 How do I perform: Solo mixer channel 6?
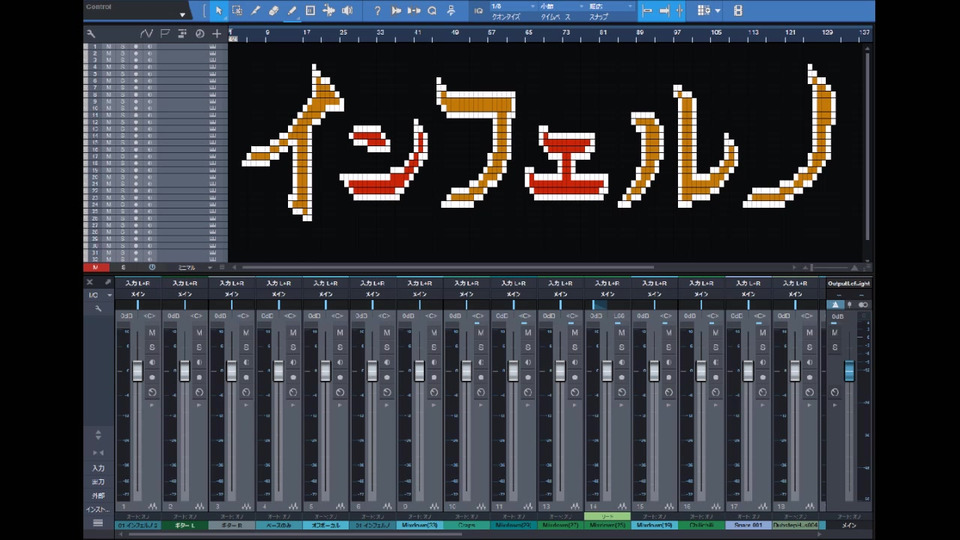[387, 347]
